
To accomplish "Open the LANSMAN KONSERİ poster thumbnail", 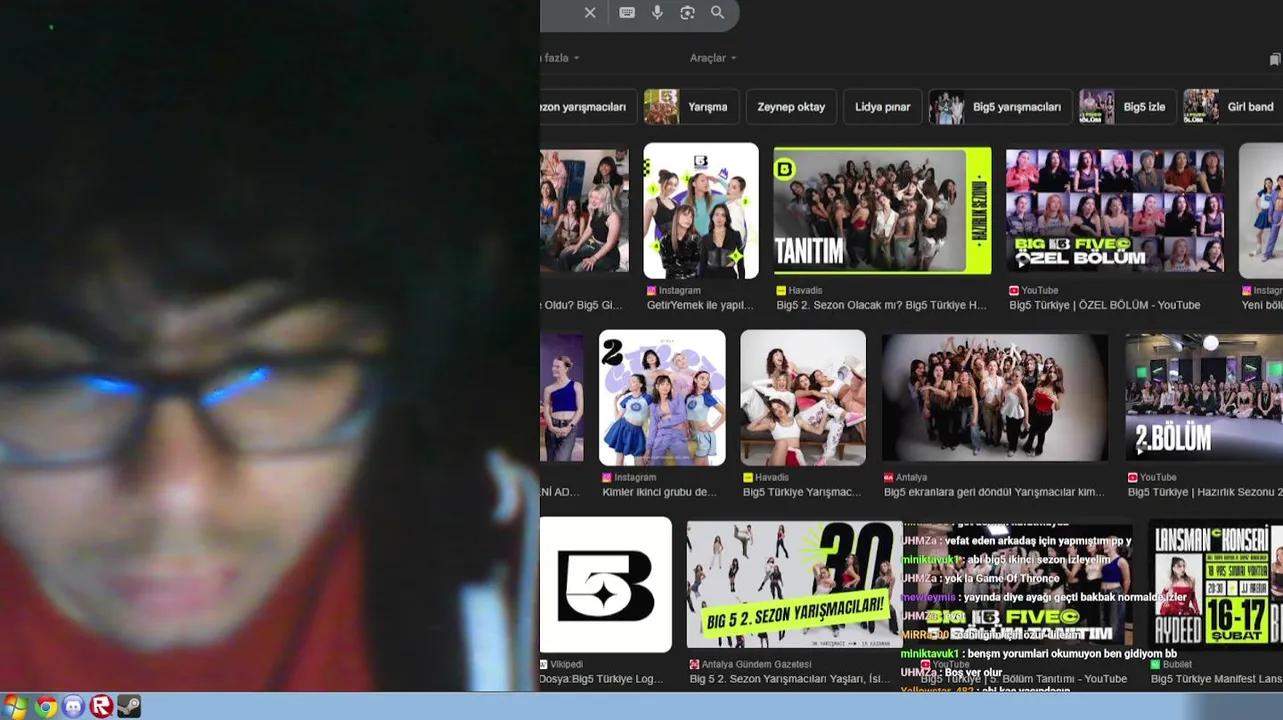I will [1215, 585].
